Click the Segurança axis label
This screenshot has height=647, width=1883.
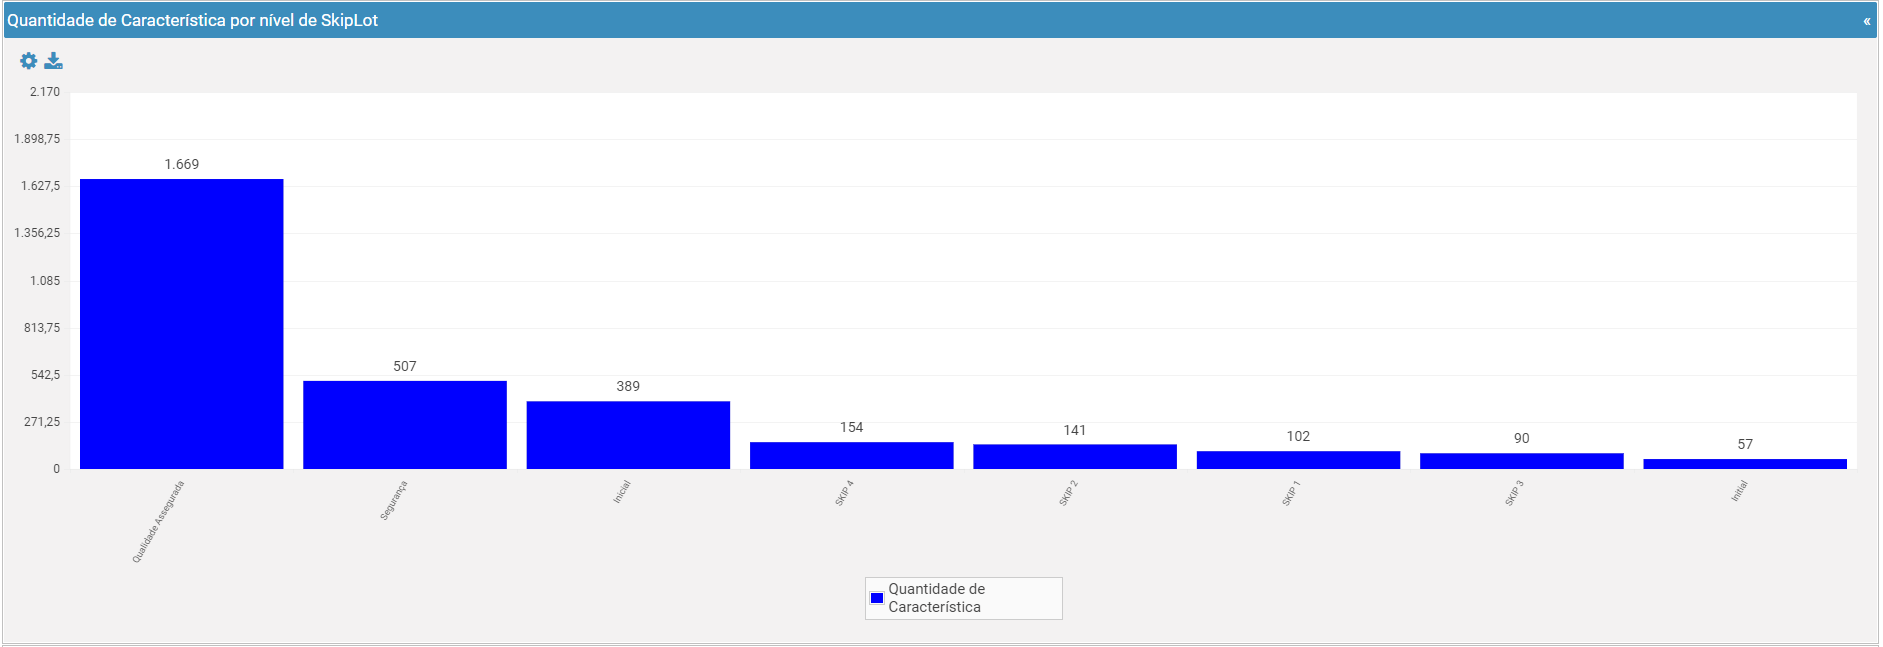[394, 500]
